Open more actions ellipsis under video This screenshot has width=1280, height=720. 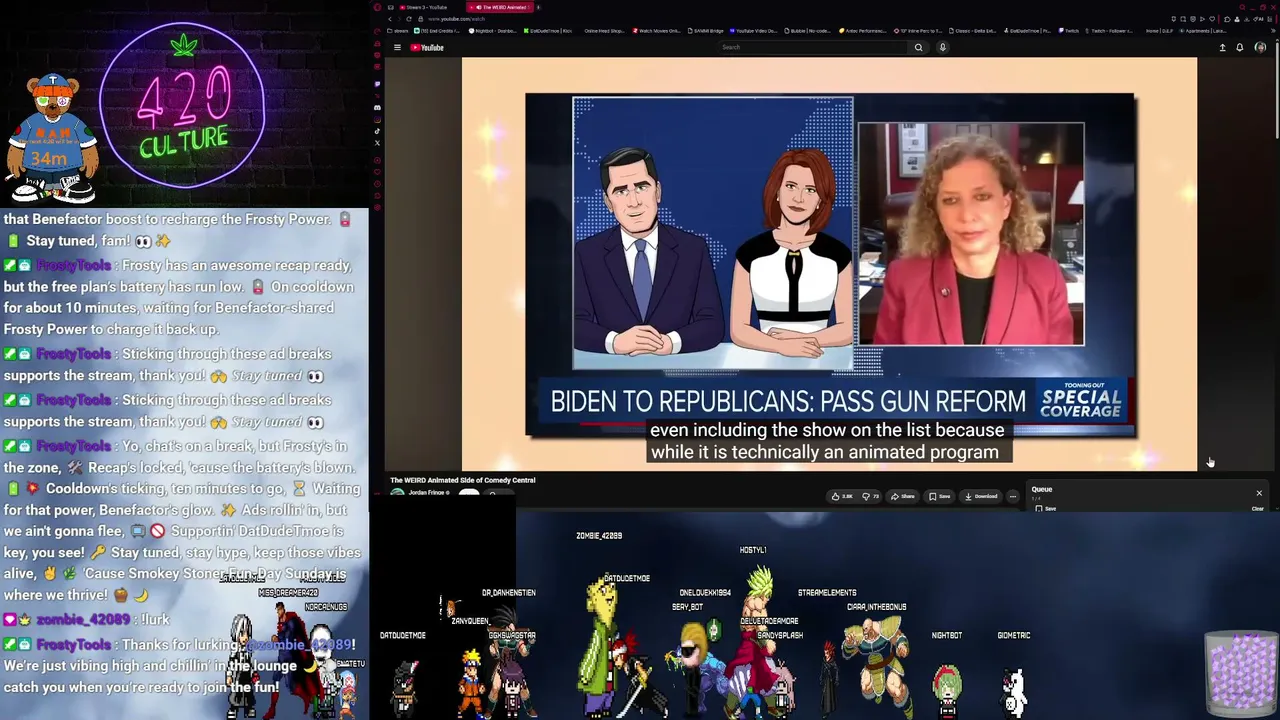[1012, 496]
